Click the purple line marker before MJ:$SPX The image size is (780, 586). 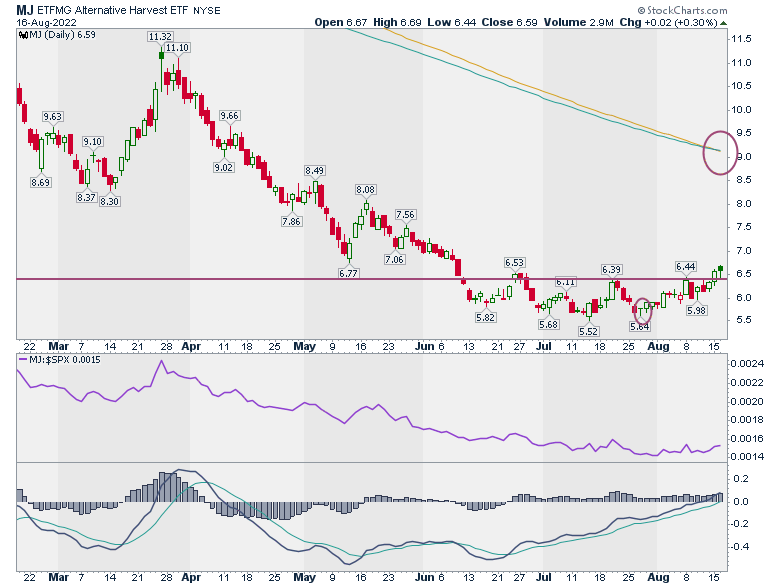pyautogui.click(x=23, y=359)
